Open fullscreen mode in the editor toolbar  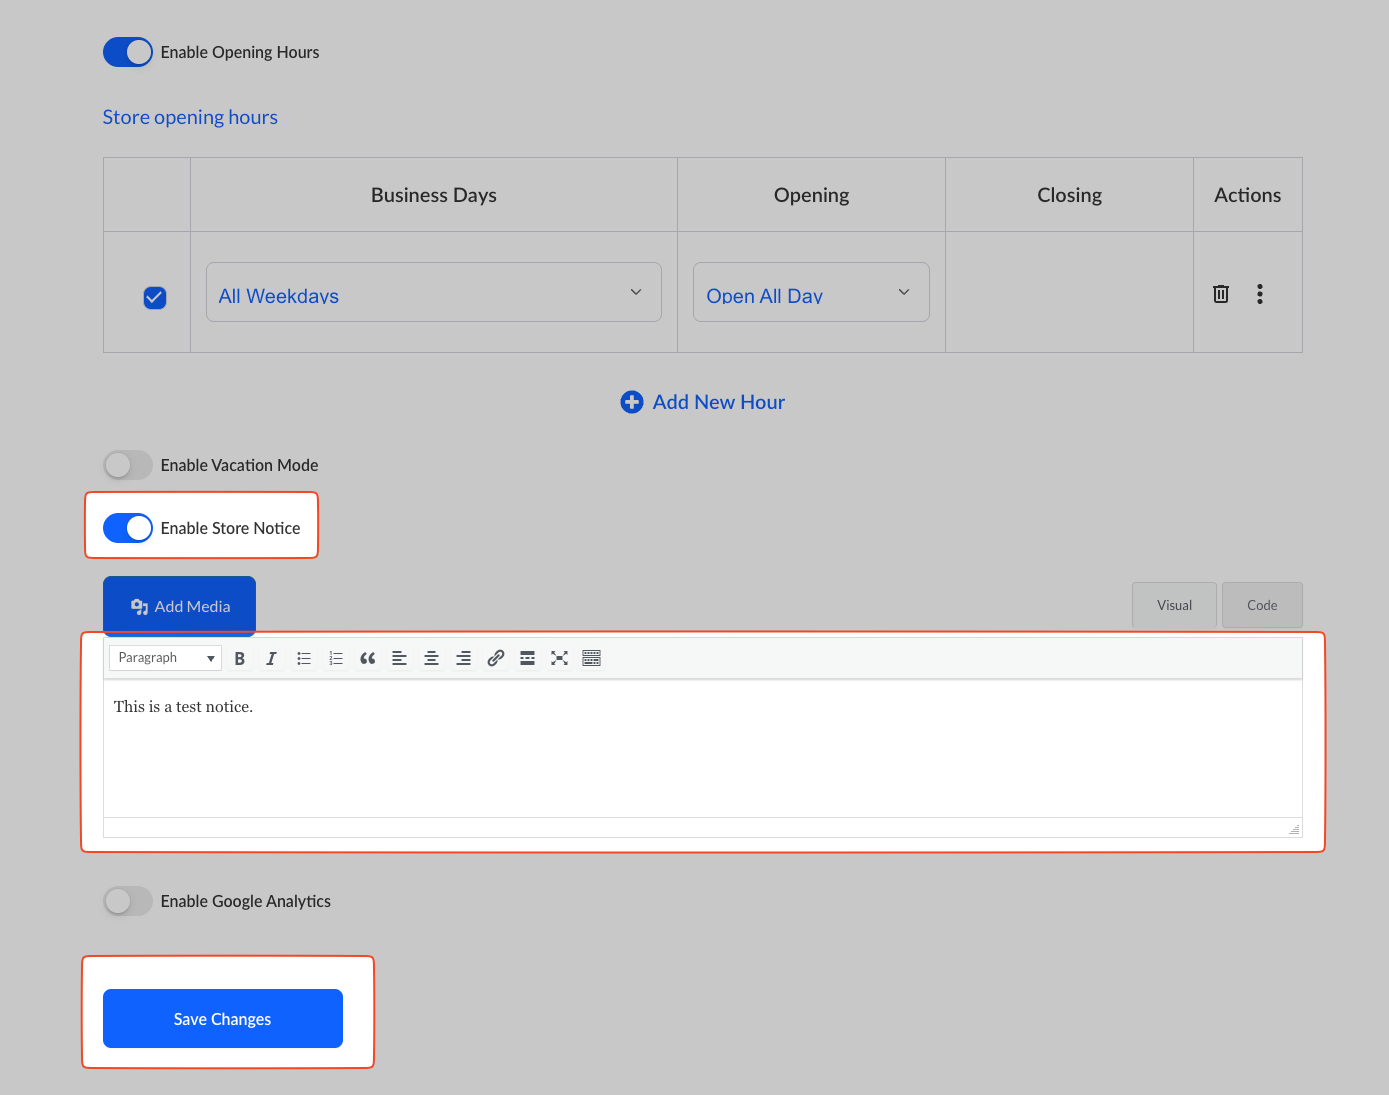click(559, 658)
